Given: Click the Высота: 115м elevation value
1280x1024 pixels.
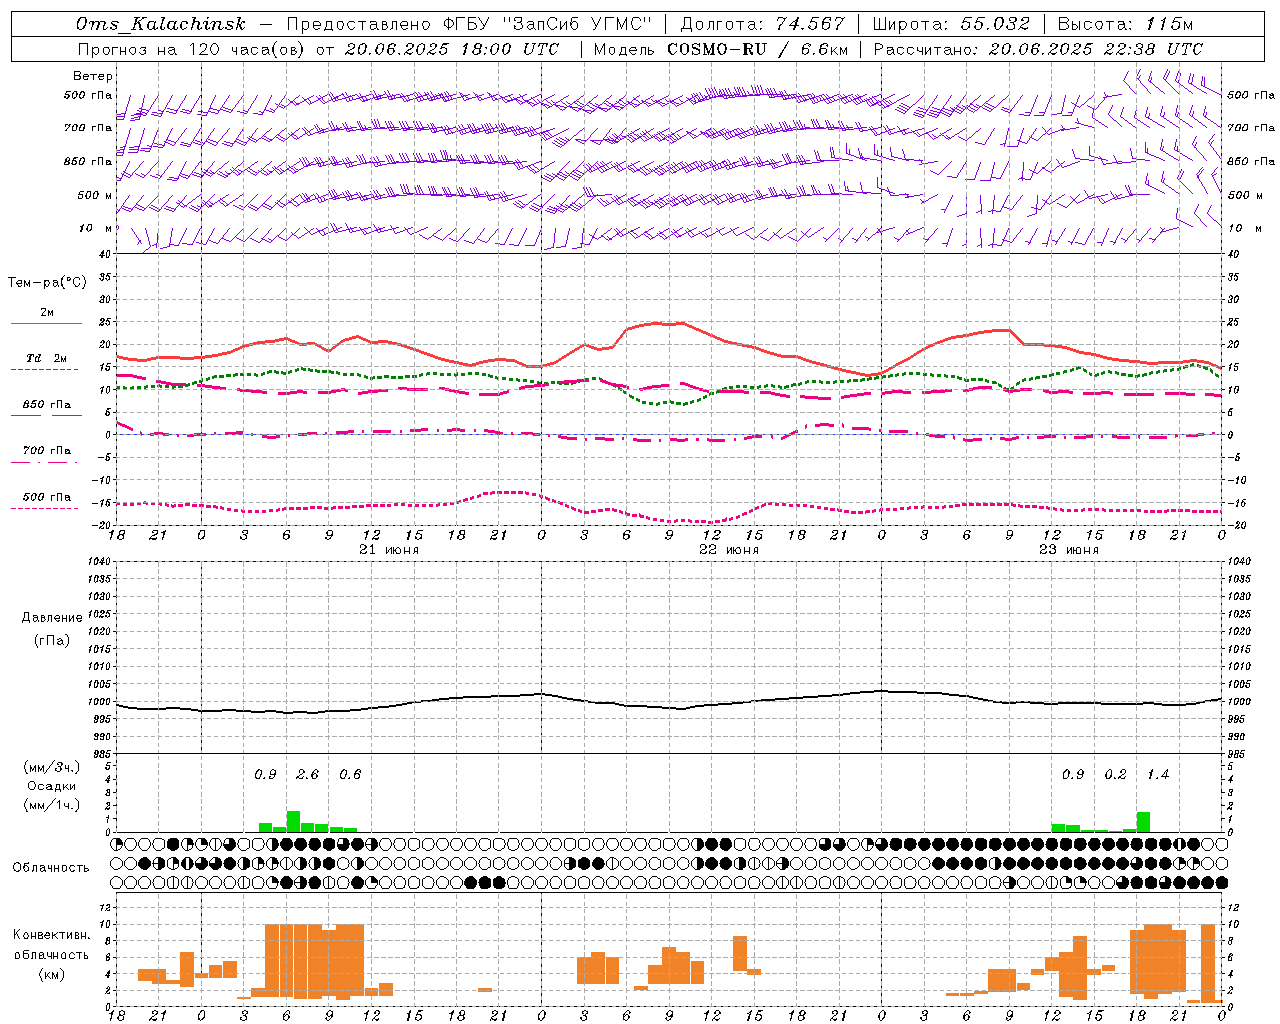Looking at the screenshot, I should (x=1125, y=24).
